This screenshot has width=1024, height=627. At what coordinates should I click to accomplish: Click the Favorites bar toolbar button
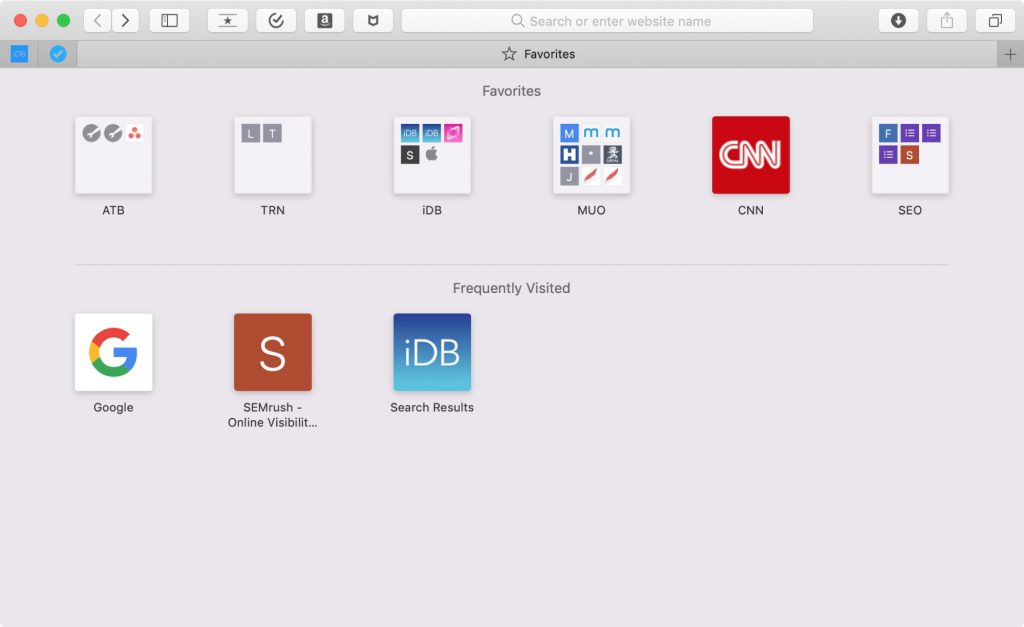[x=227, y=20]
